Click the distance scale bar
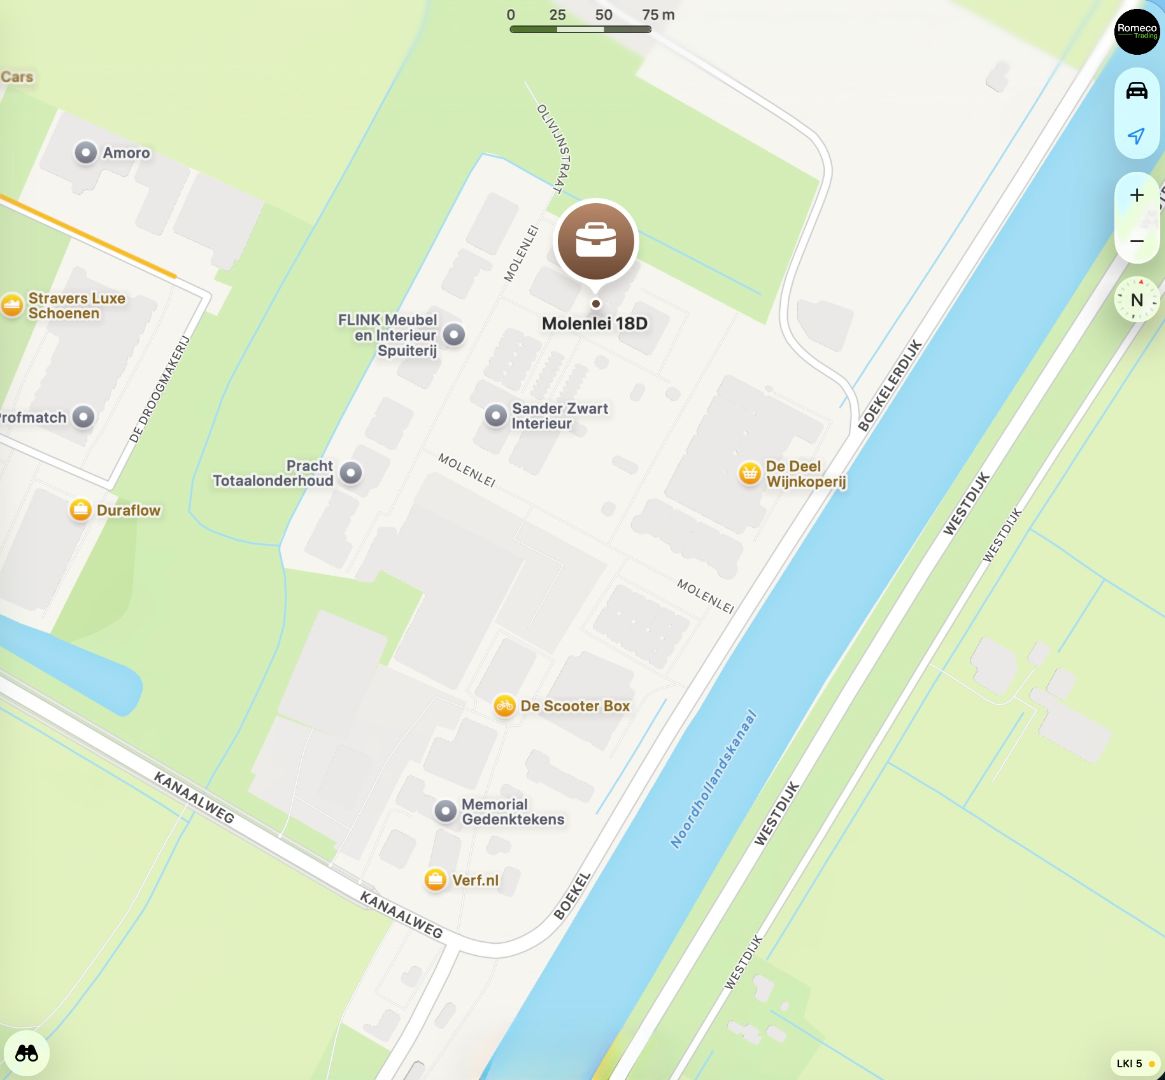Viewport: 1165px width, 1080px height. click(580, 29)
